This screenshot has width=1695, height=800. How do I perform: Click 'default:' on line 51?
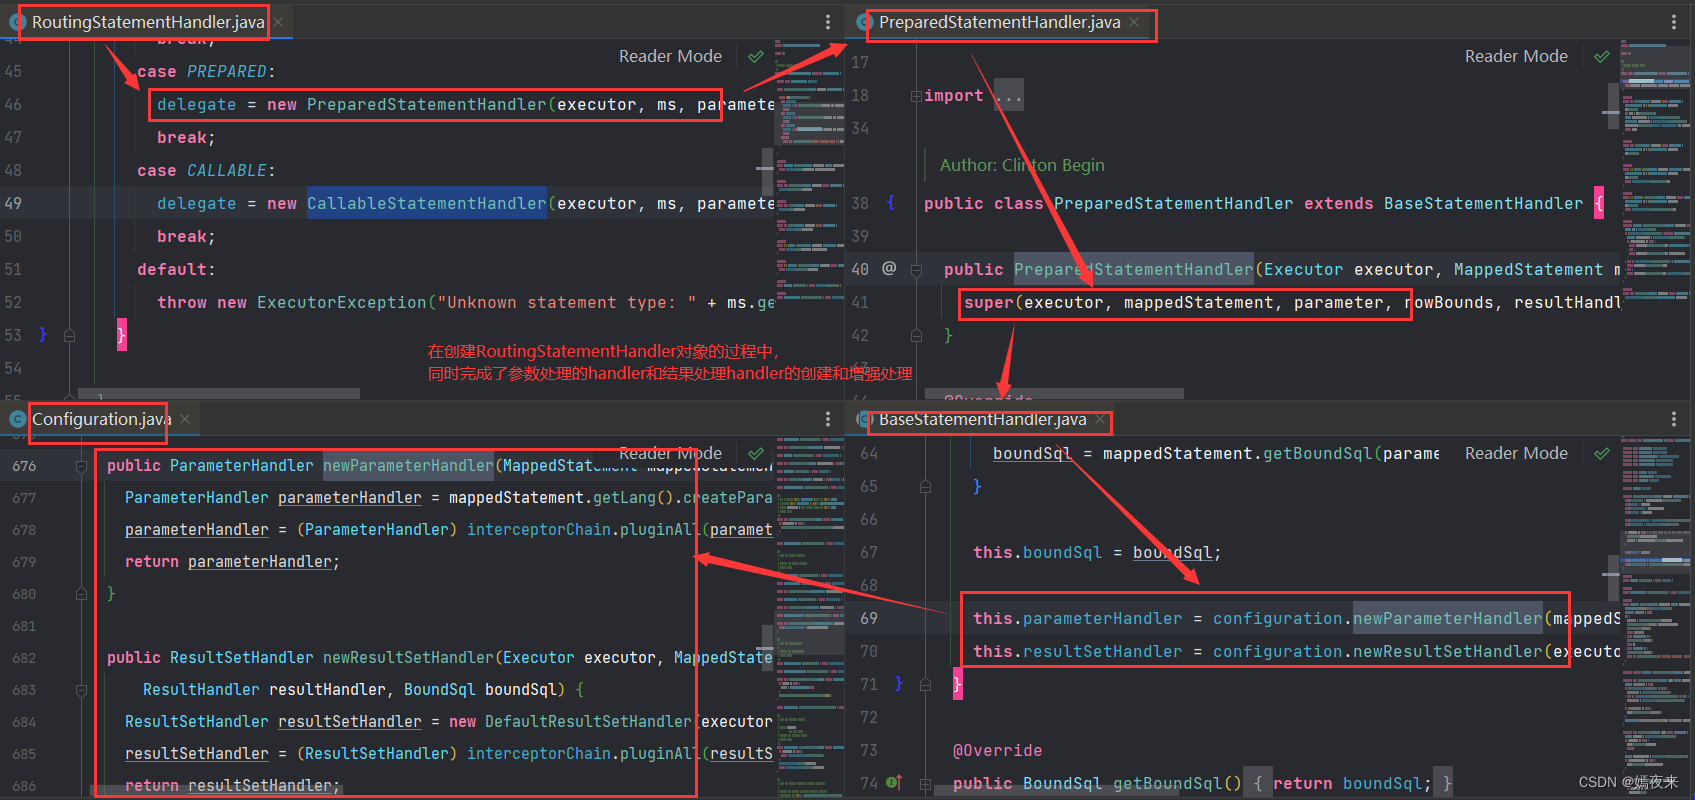tap(176, 270)
